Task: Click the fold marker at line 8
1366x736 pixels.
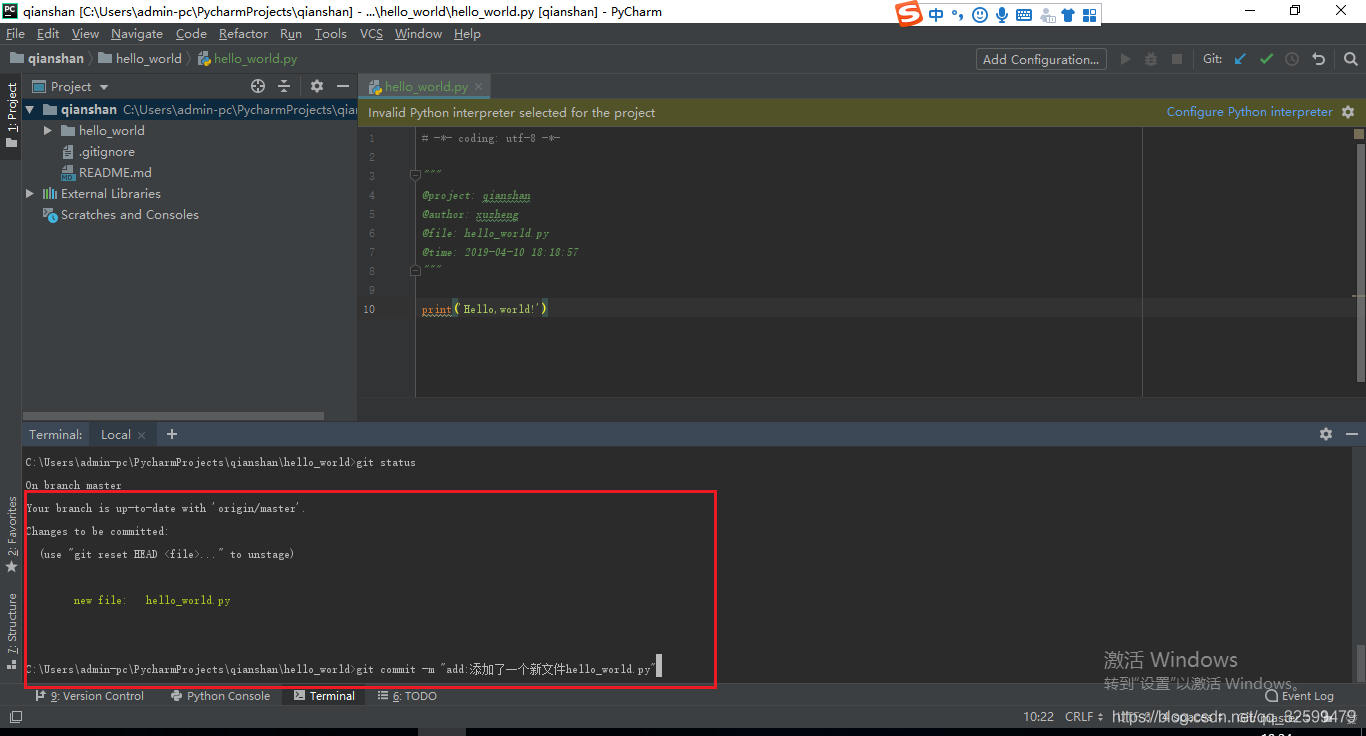Action: (x=415, y=271)
